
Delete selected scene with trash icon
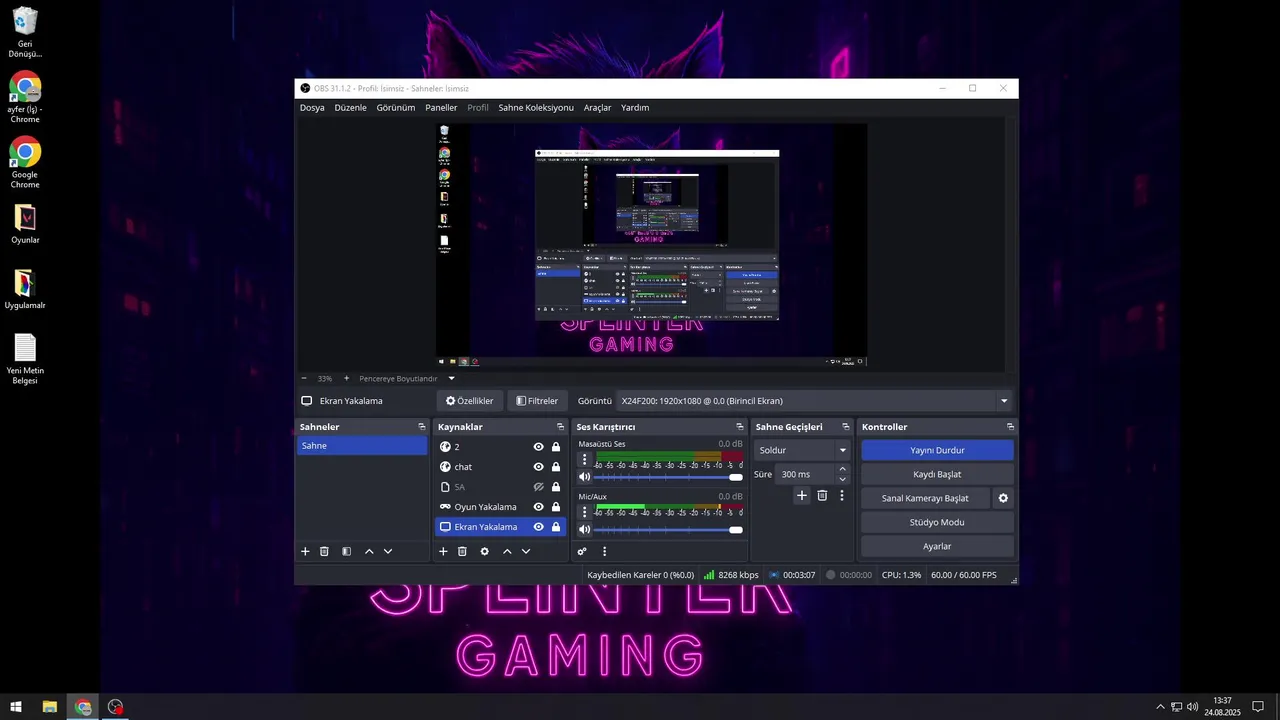pyautogui.click(x=324, y=551)
